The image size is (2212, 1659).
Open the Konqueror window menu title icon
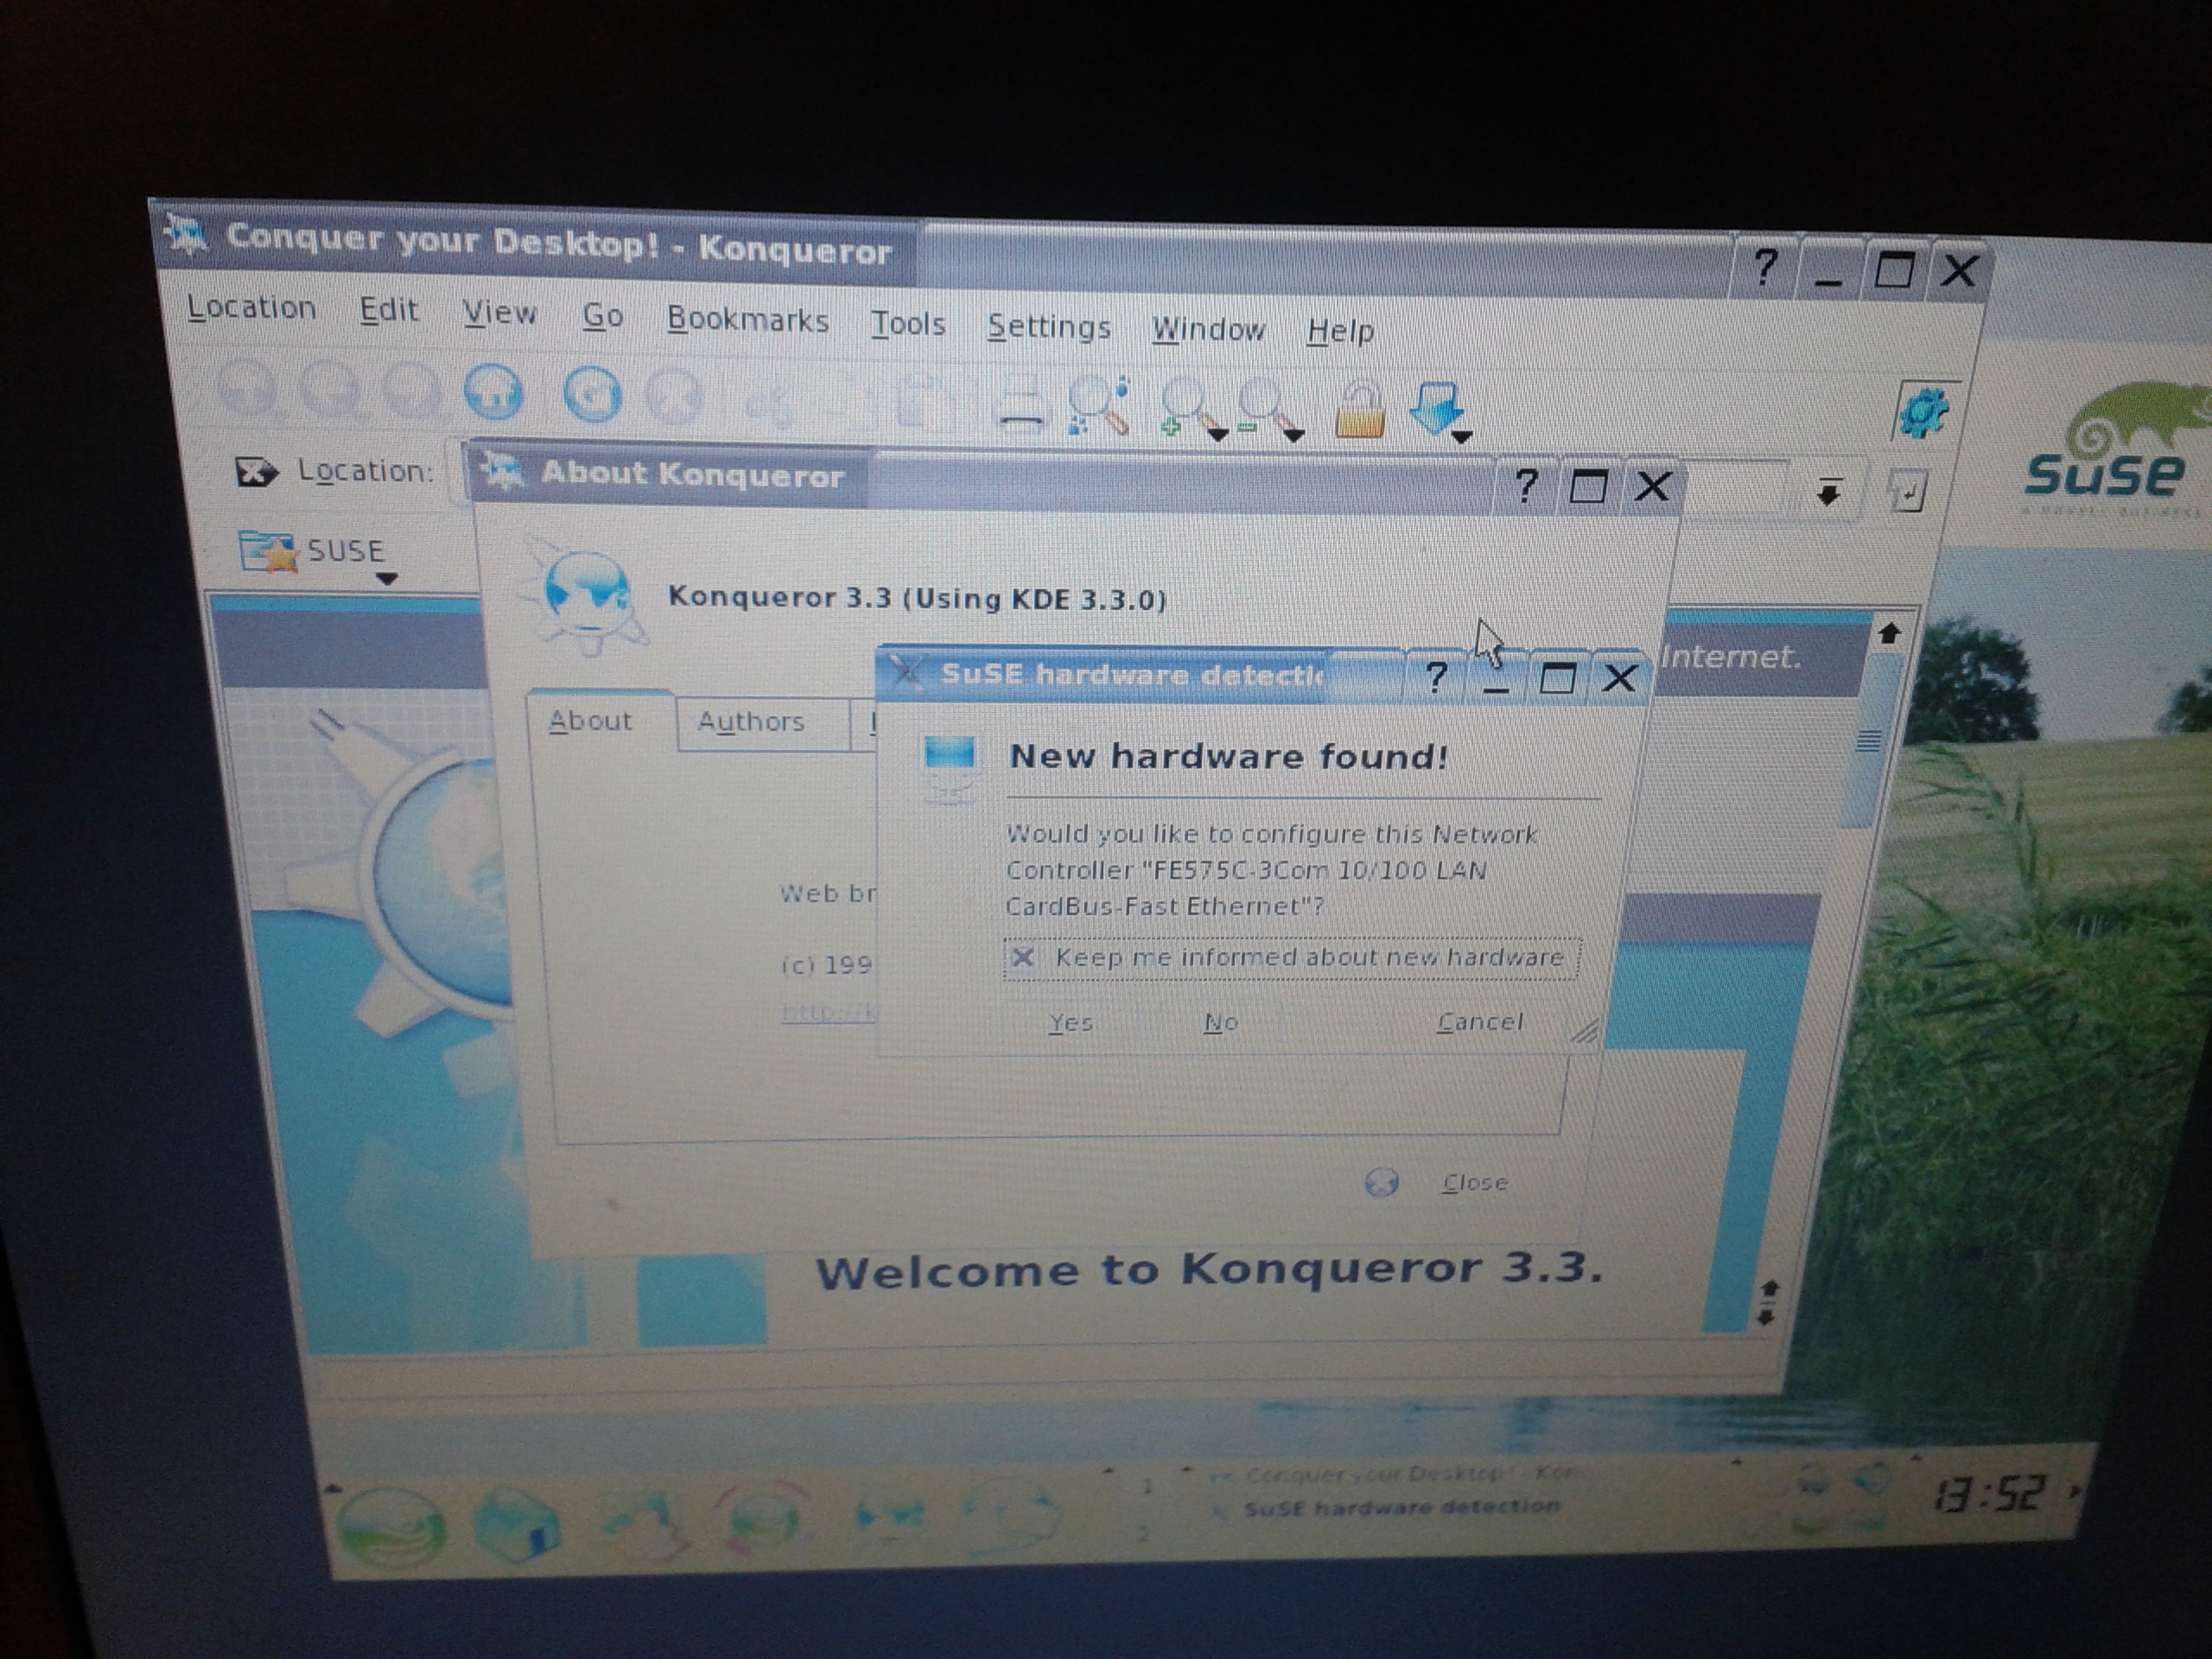187,237
